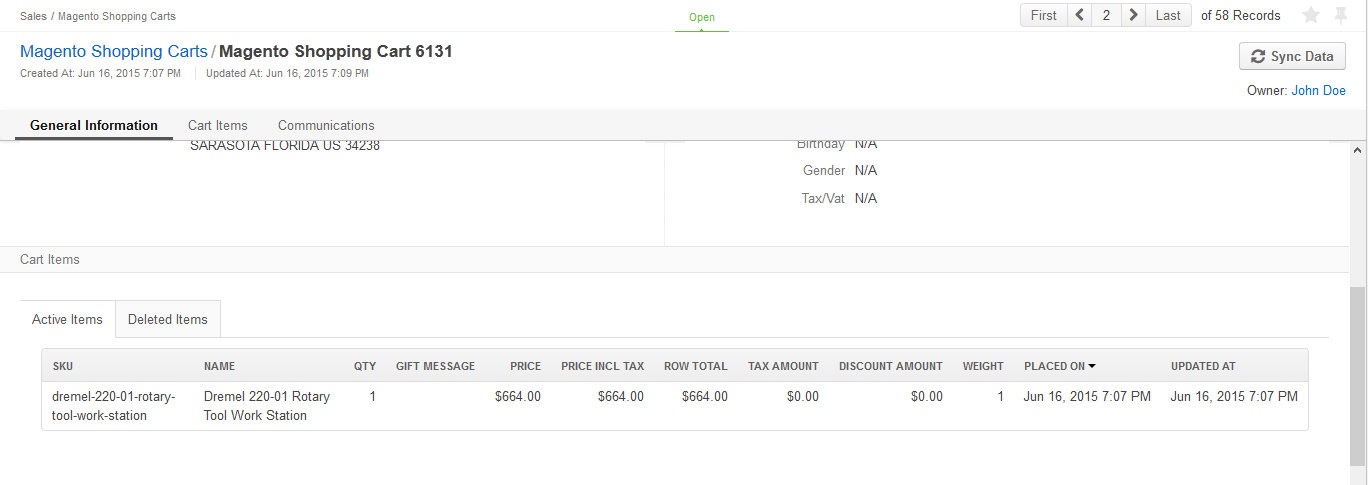
Task: Sort by the Gift Message column
Action: (x=435, y=366)
